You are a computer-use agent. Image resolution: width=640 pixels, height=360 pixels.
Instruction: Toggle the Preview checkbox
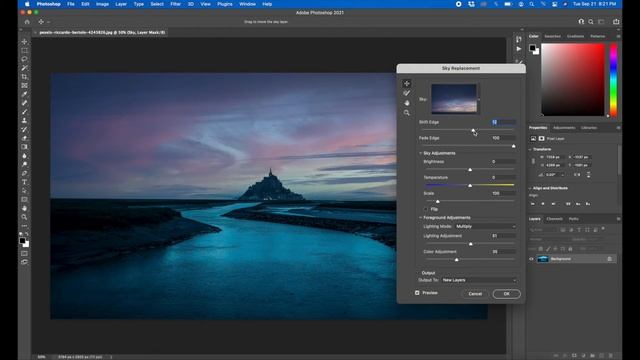pos(417,293)
